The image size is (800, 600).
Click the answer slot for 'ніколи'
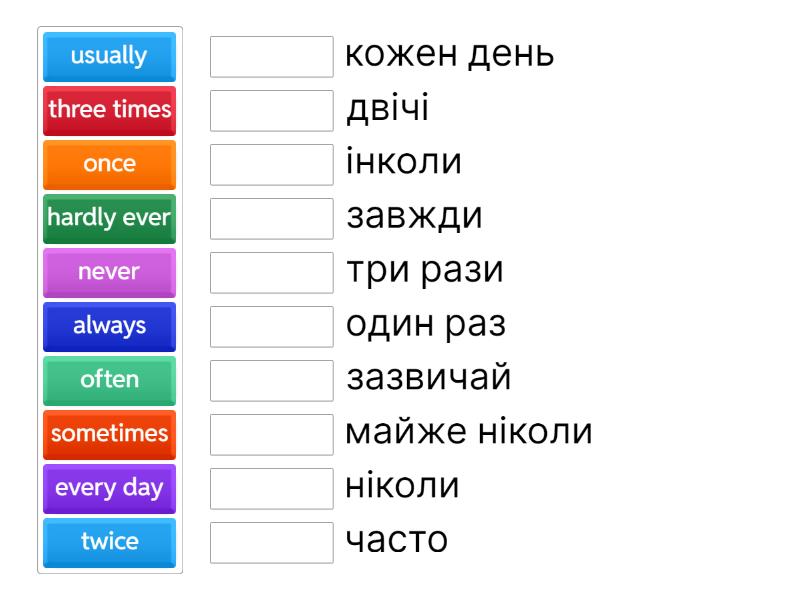point(271,489)
